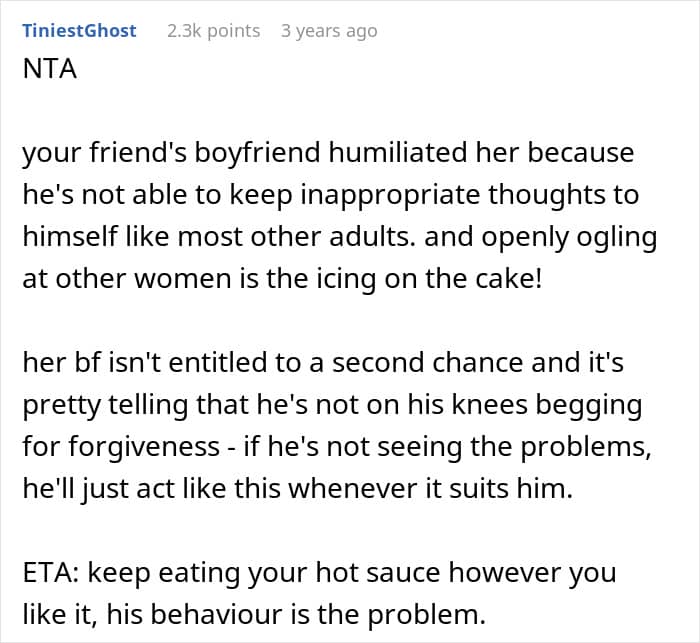Click the line starting "himself like most other adults"
The height and width of the screenshot is (643, 700).
click(x=340, y=237)
